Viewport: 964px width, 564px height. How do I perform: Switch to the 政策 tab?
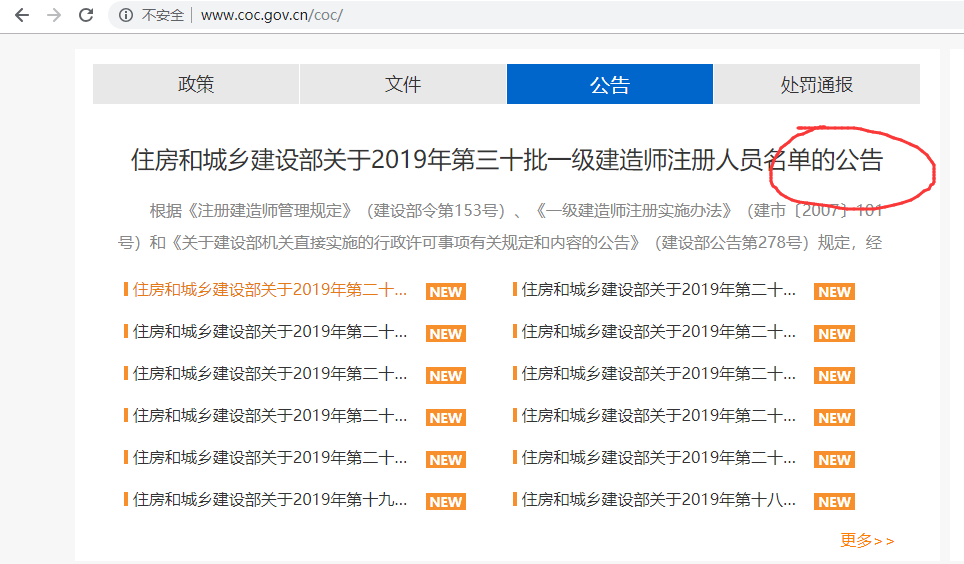tap(196, 84)
